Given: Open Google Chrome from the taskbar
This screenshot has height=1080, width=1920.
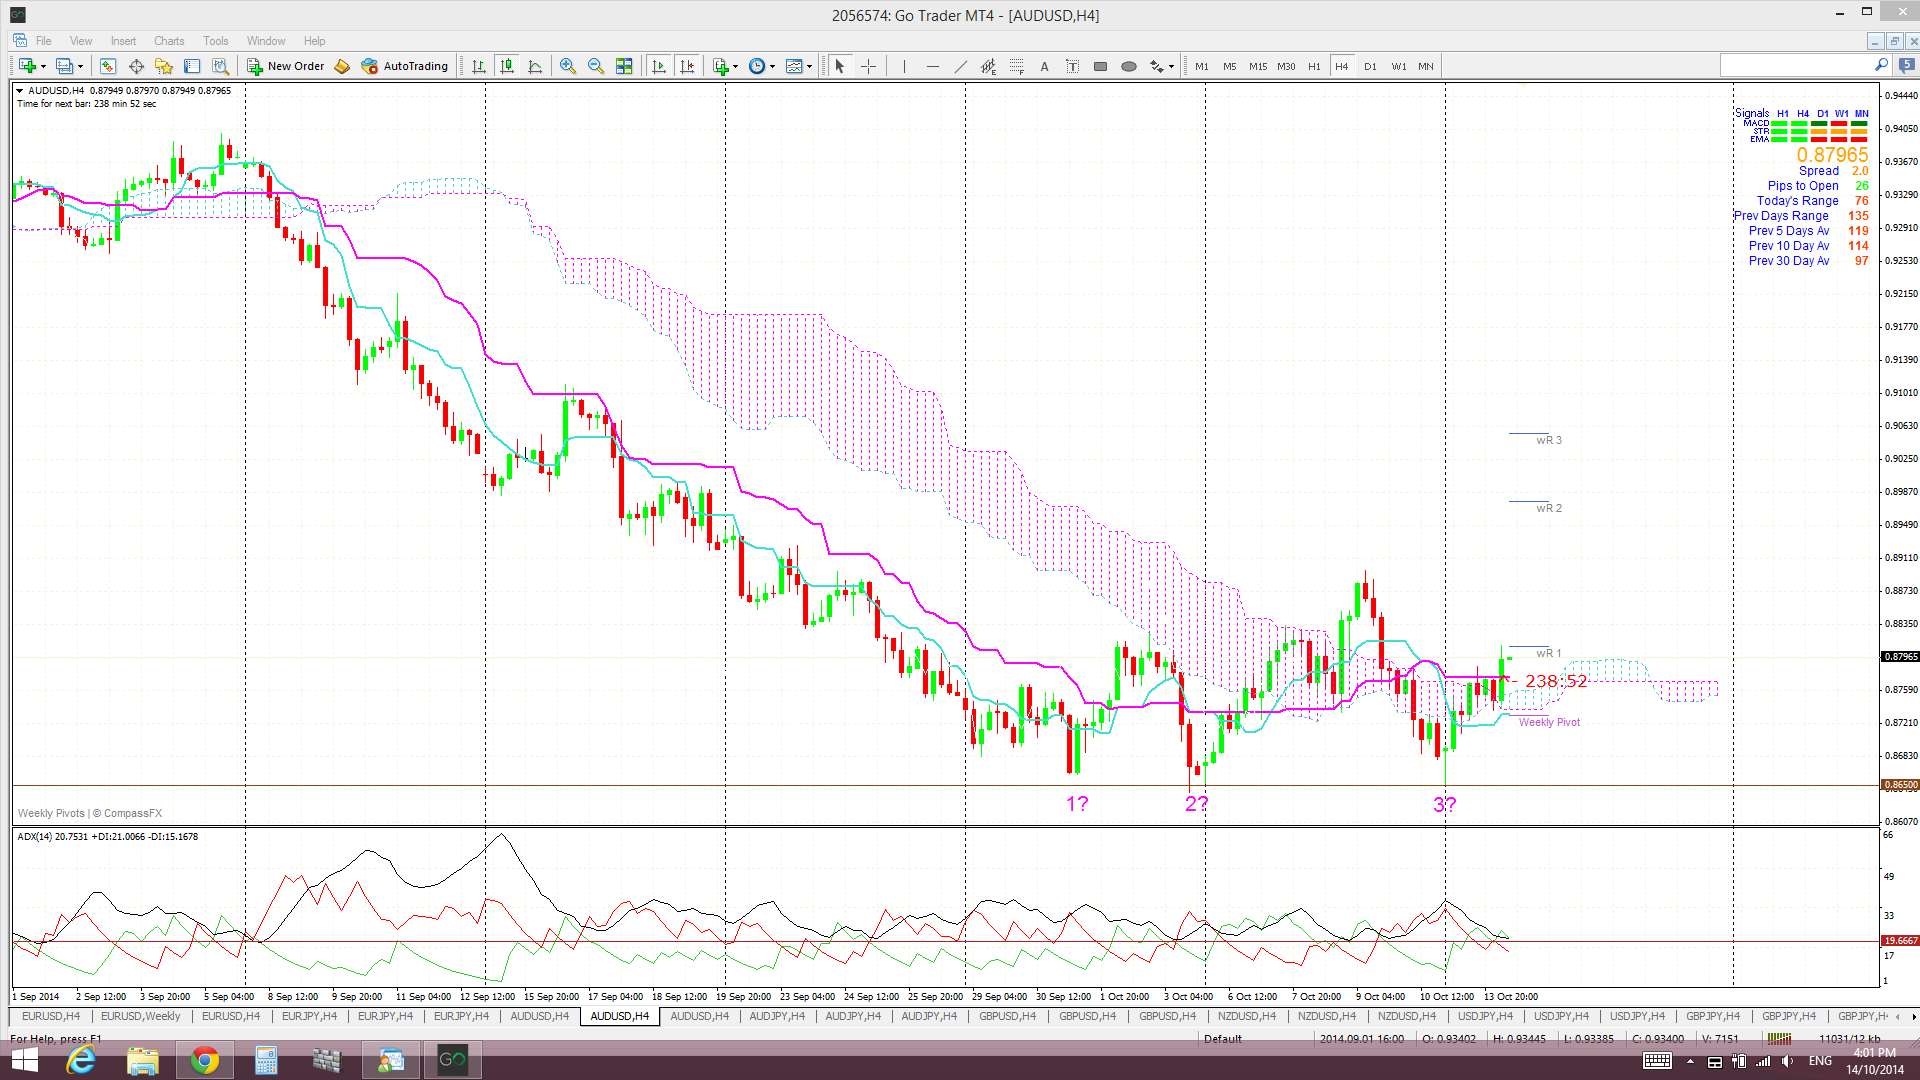Looking at the screenshot, I should 204,1060.
